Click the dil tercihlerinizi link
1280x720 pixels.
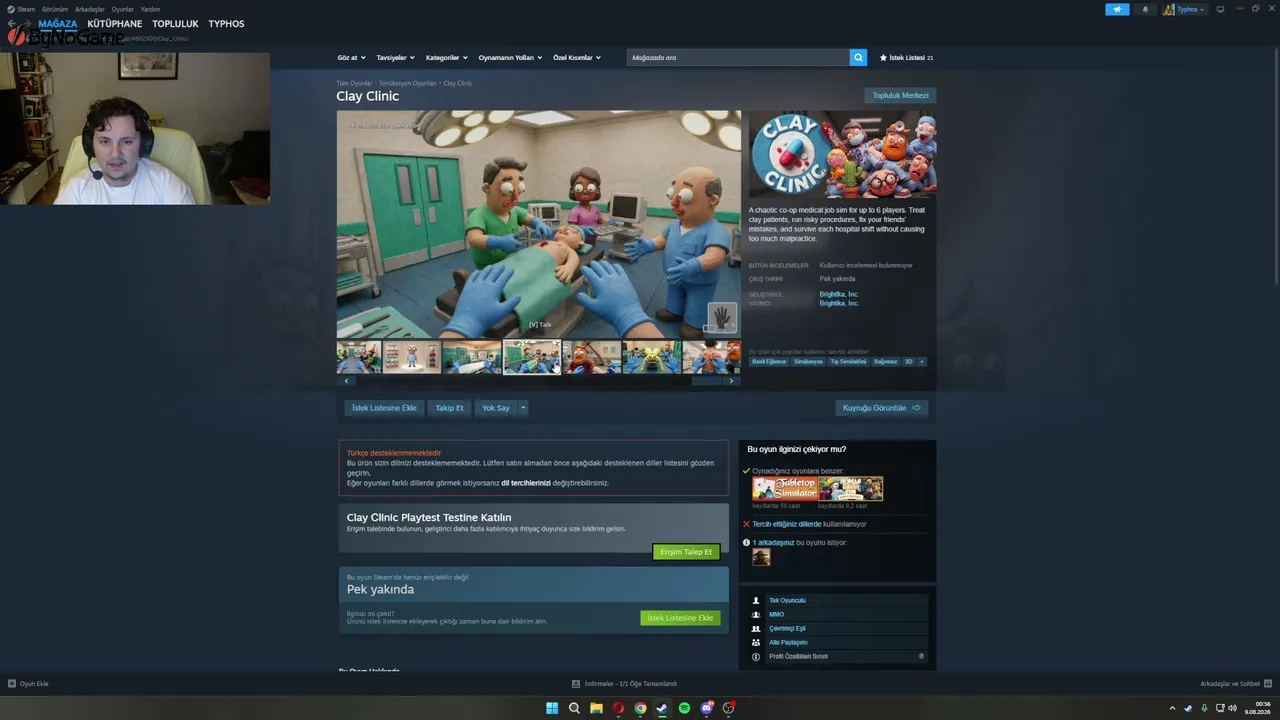(x=526, y=483)
